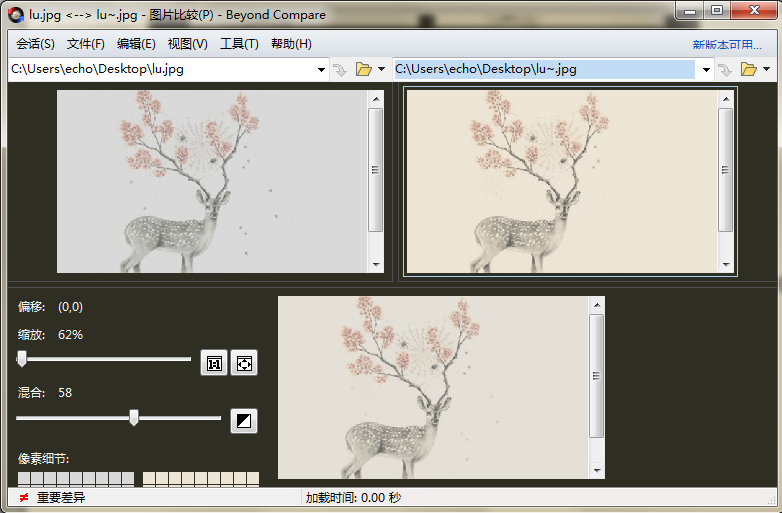Click the right lu~.jpg path input field
782x513 pixels.
[544, 70]
